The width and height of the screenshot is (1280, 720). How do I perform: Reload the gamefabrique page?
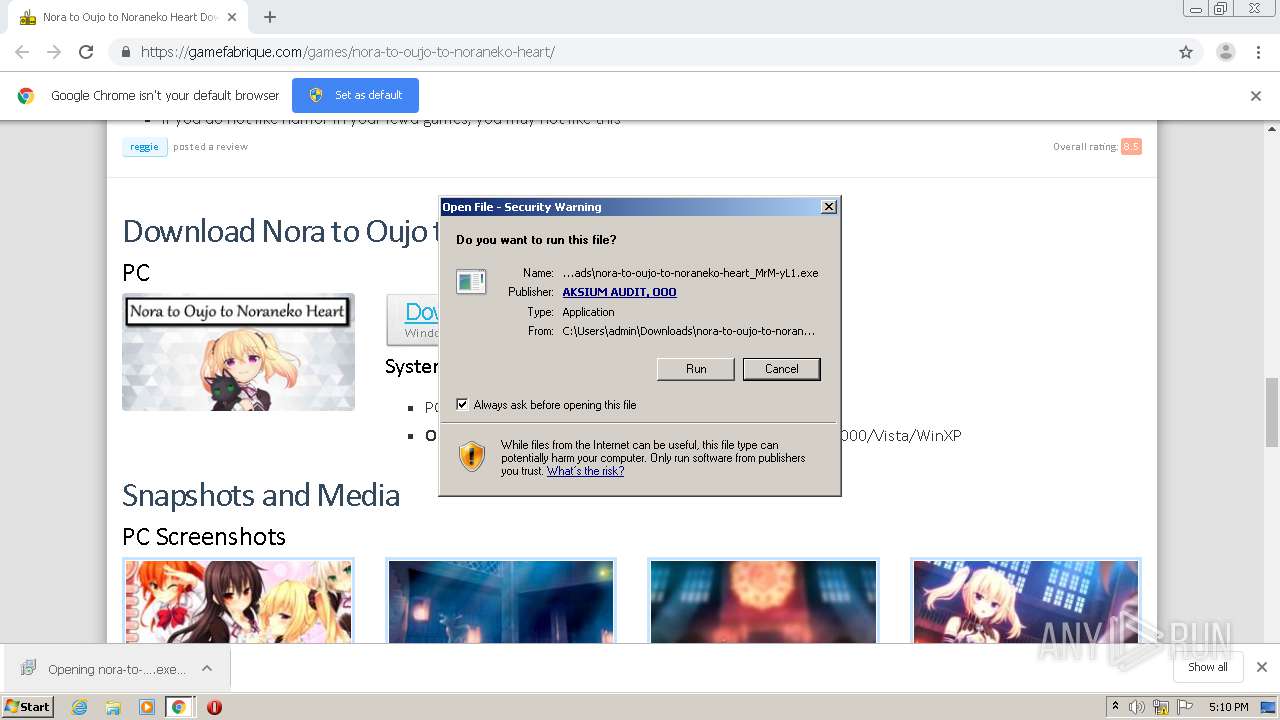click(86, 52)
